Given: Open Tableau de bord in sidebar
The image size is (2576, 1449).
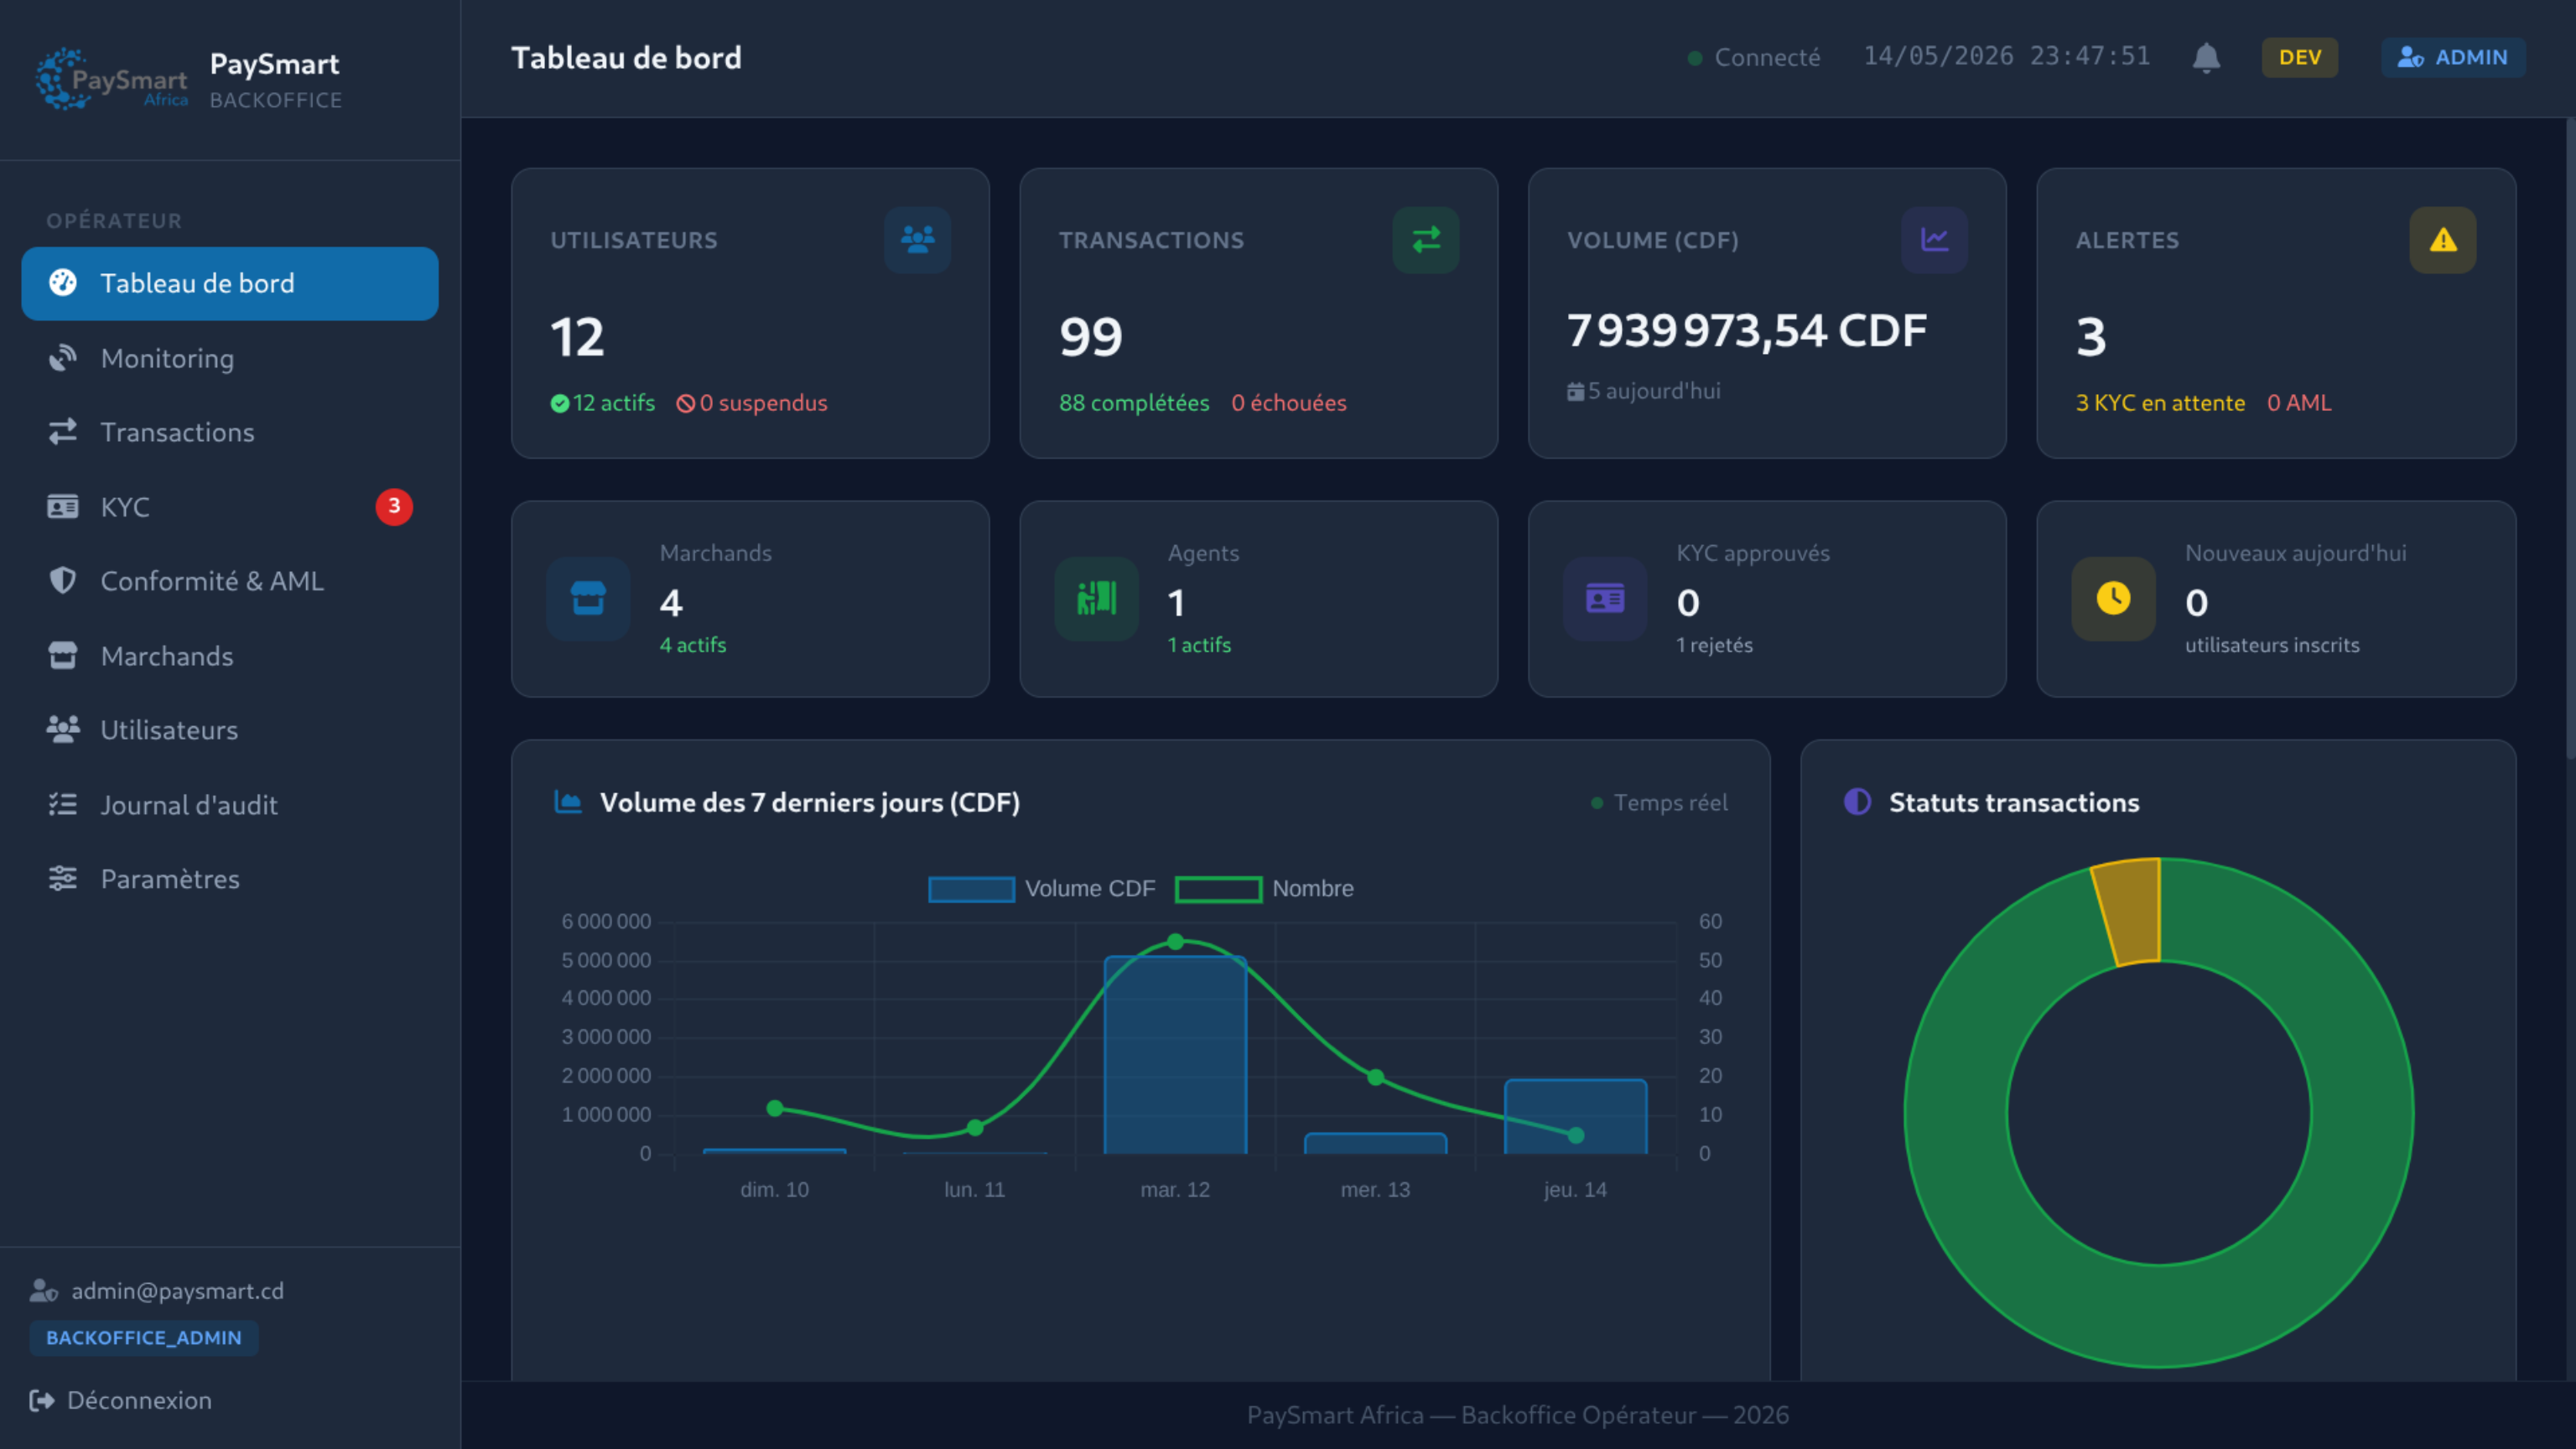Looking at the screenshot, I should [230, 283].
